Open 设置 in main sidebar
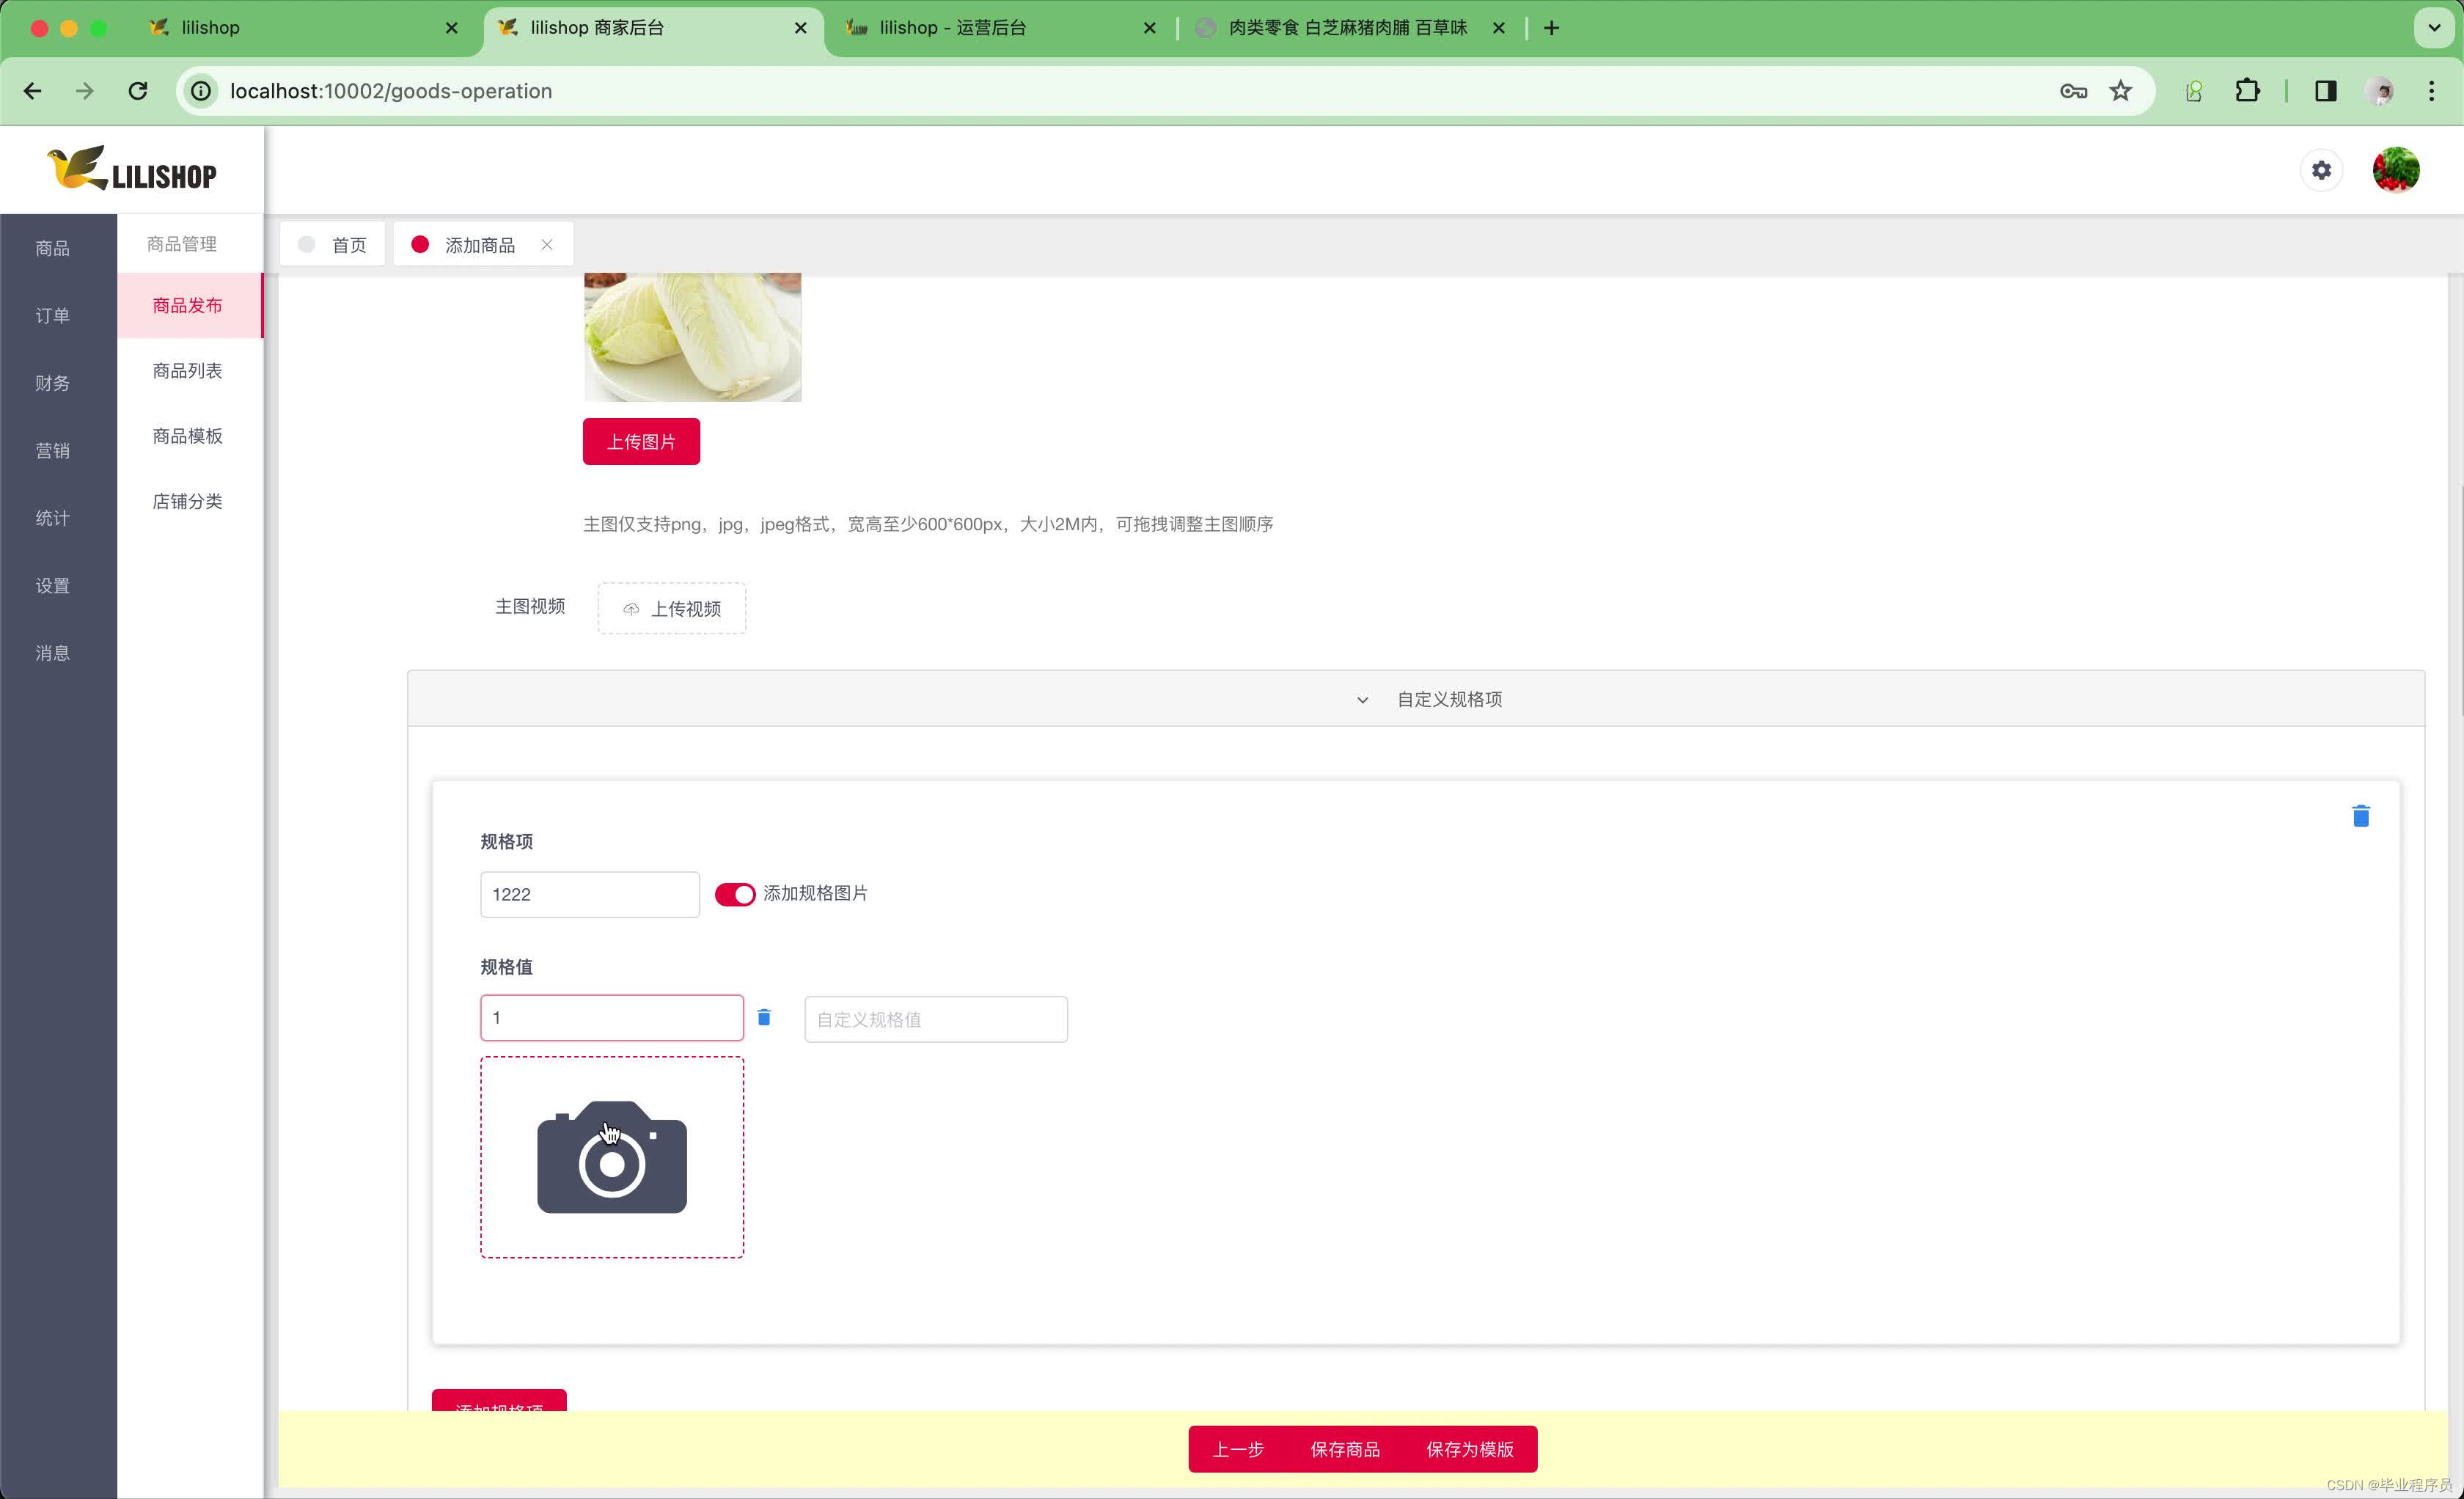This screenshot has height=1499, width=2464. coord(53,586)
